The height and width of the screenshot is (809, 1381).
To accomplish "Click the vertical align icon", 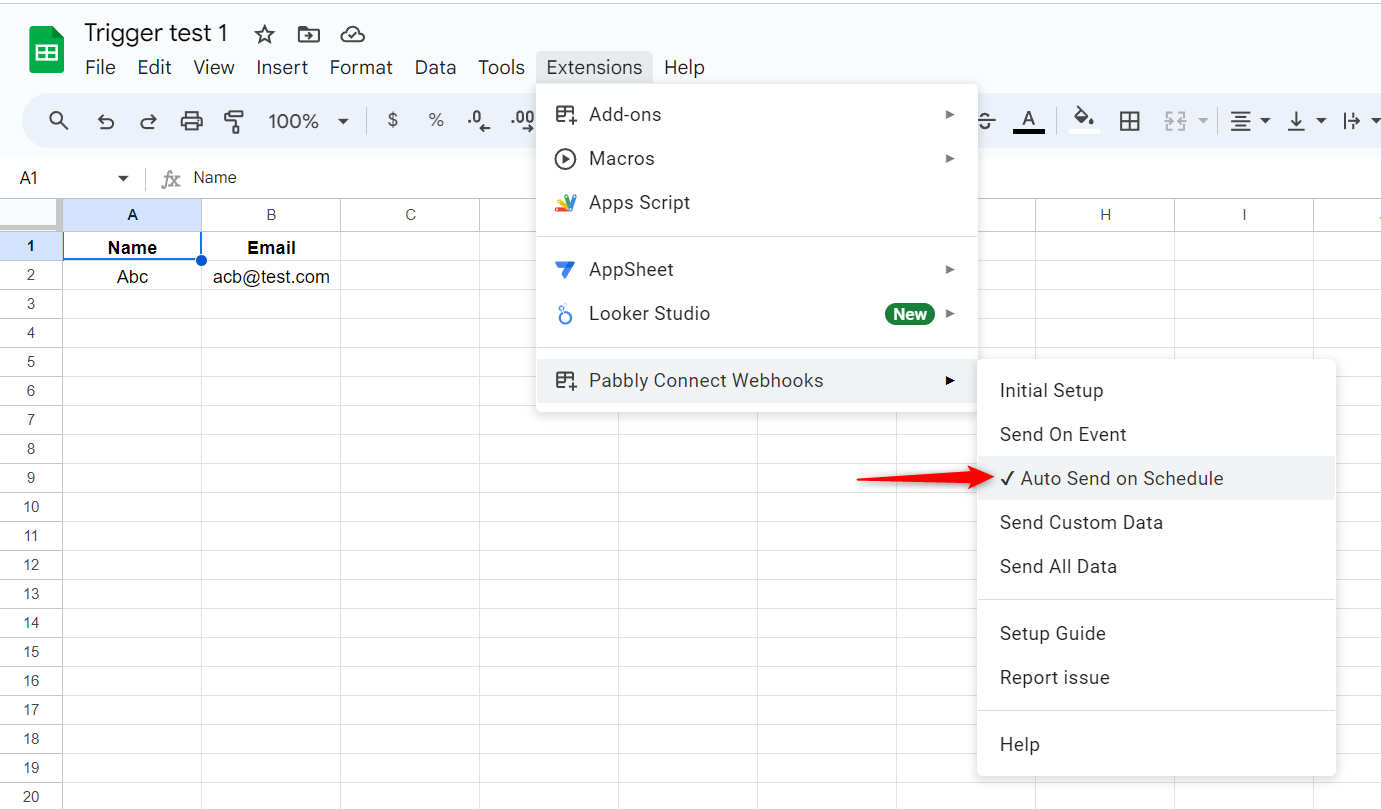I will pos(1296,121).
